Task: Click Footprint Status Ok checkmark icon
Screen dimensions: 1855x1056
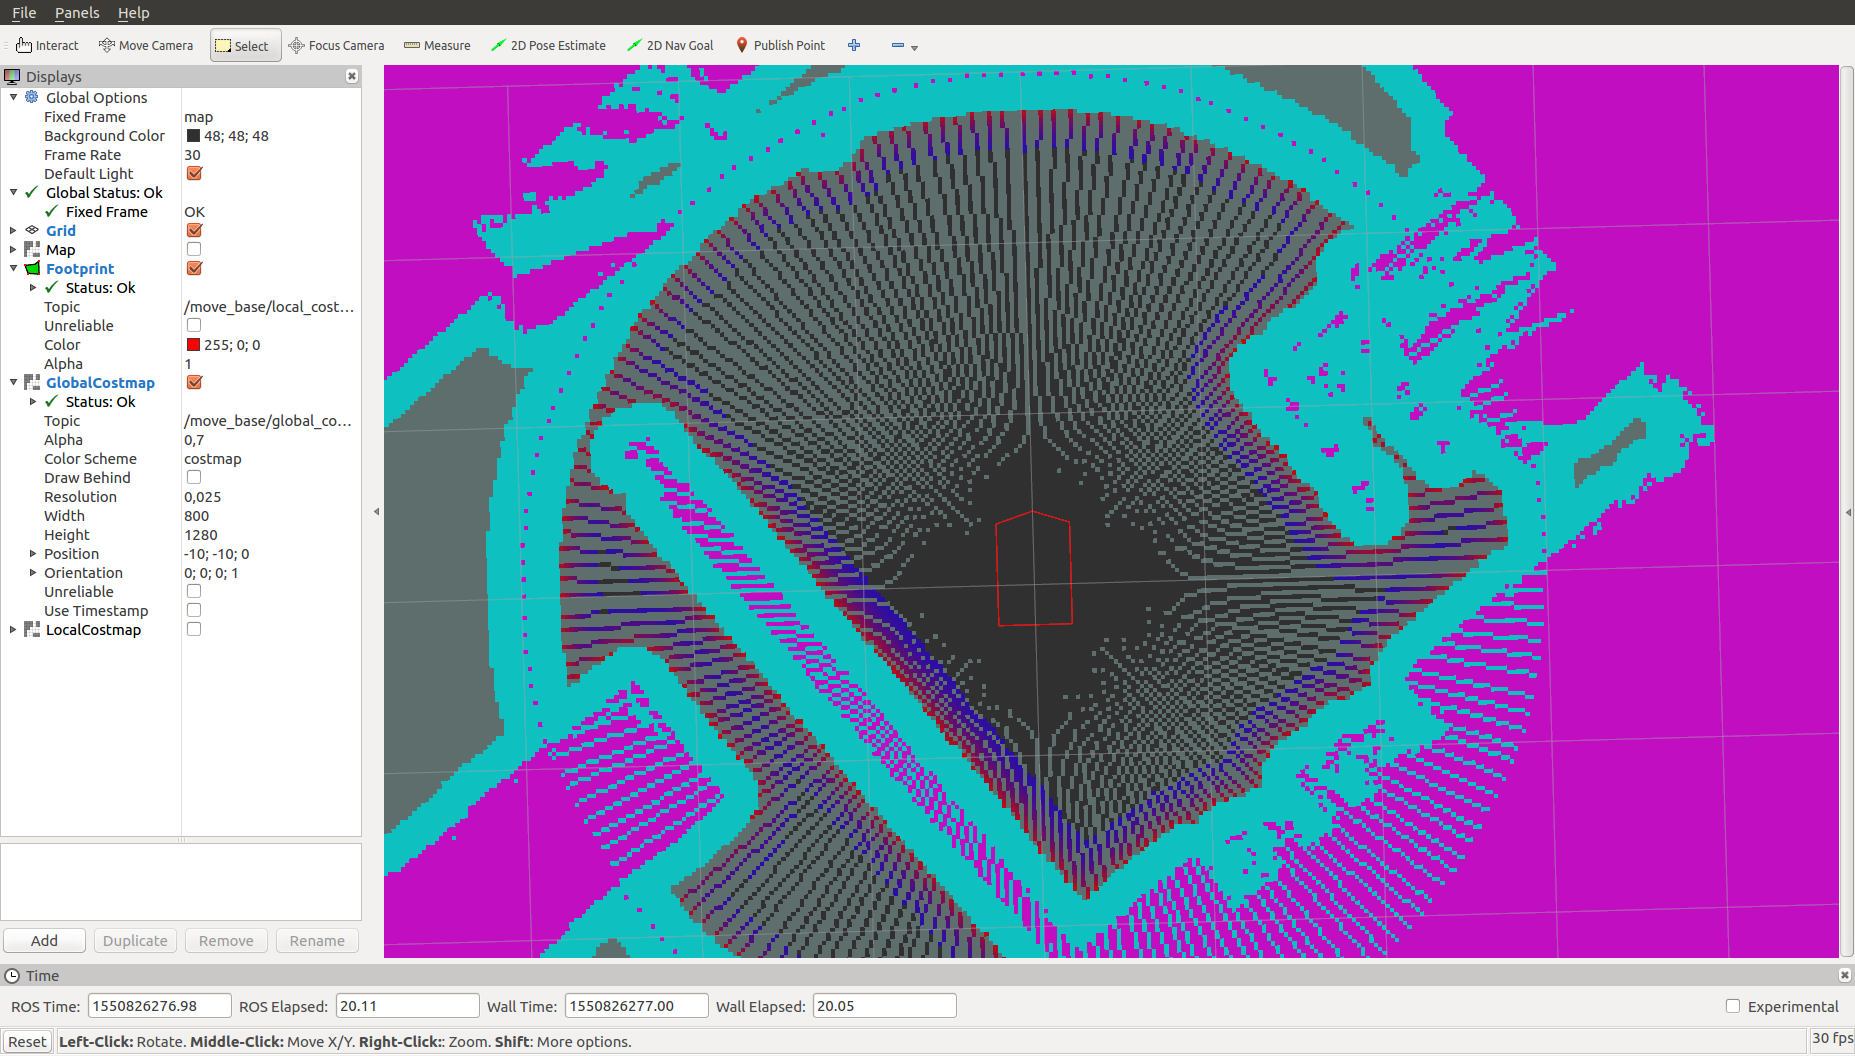Action: pyautogui.click(x=52, y=287)
